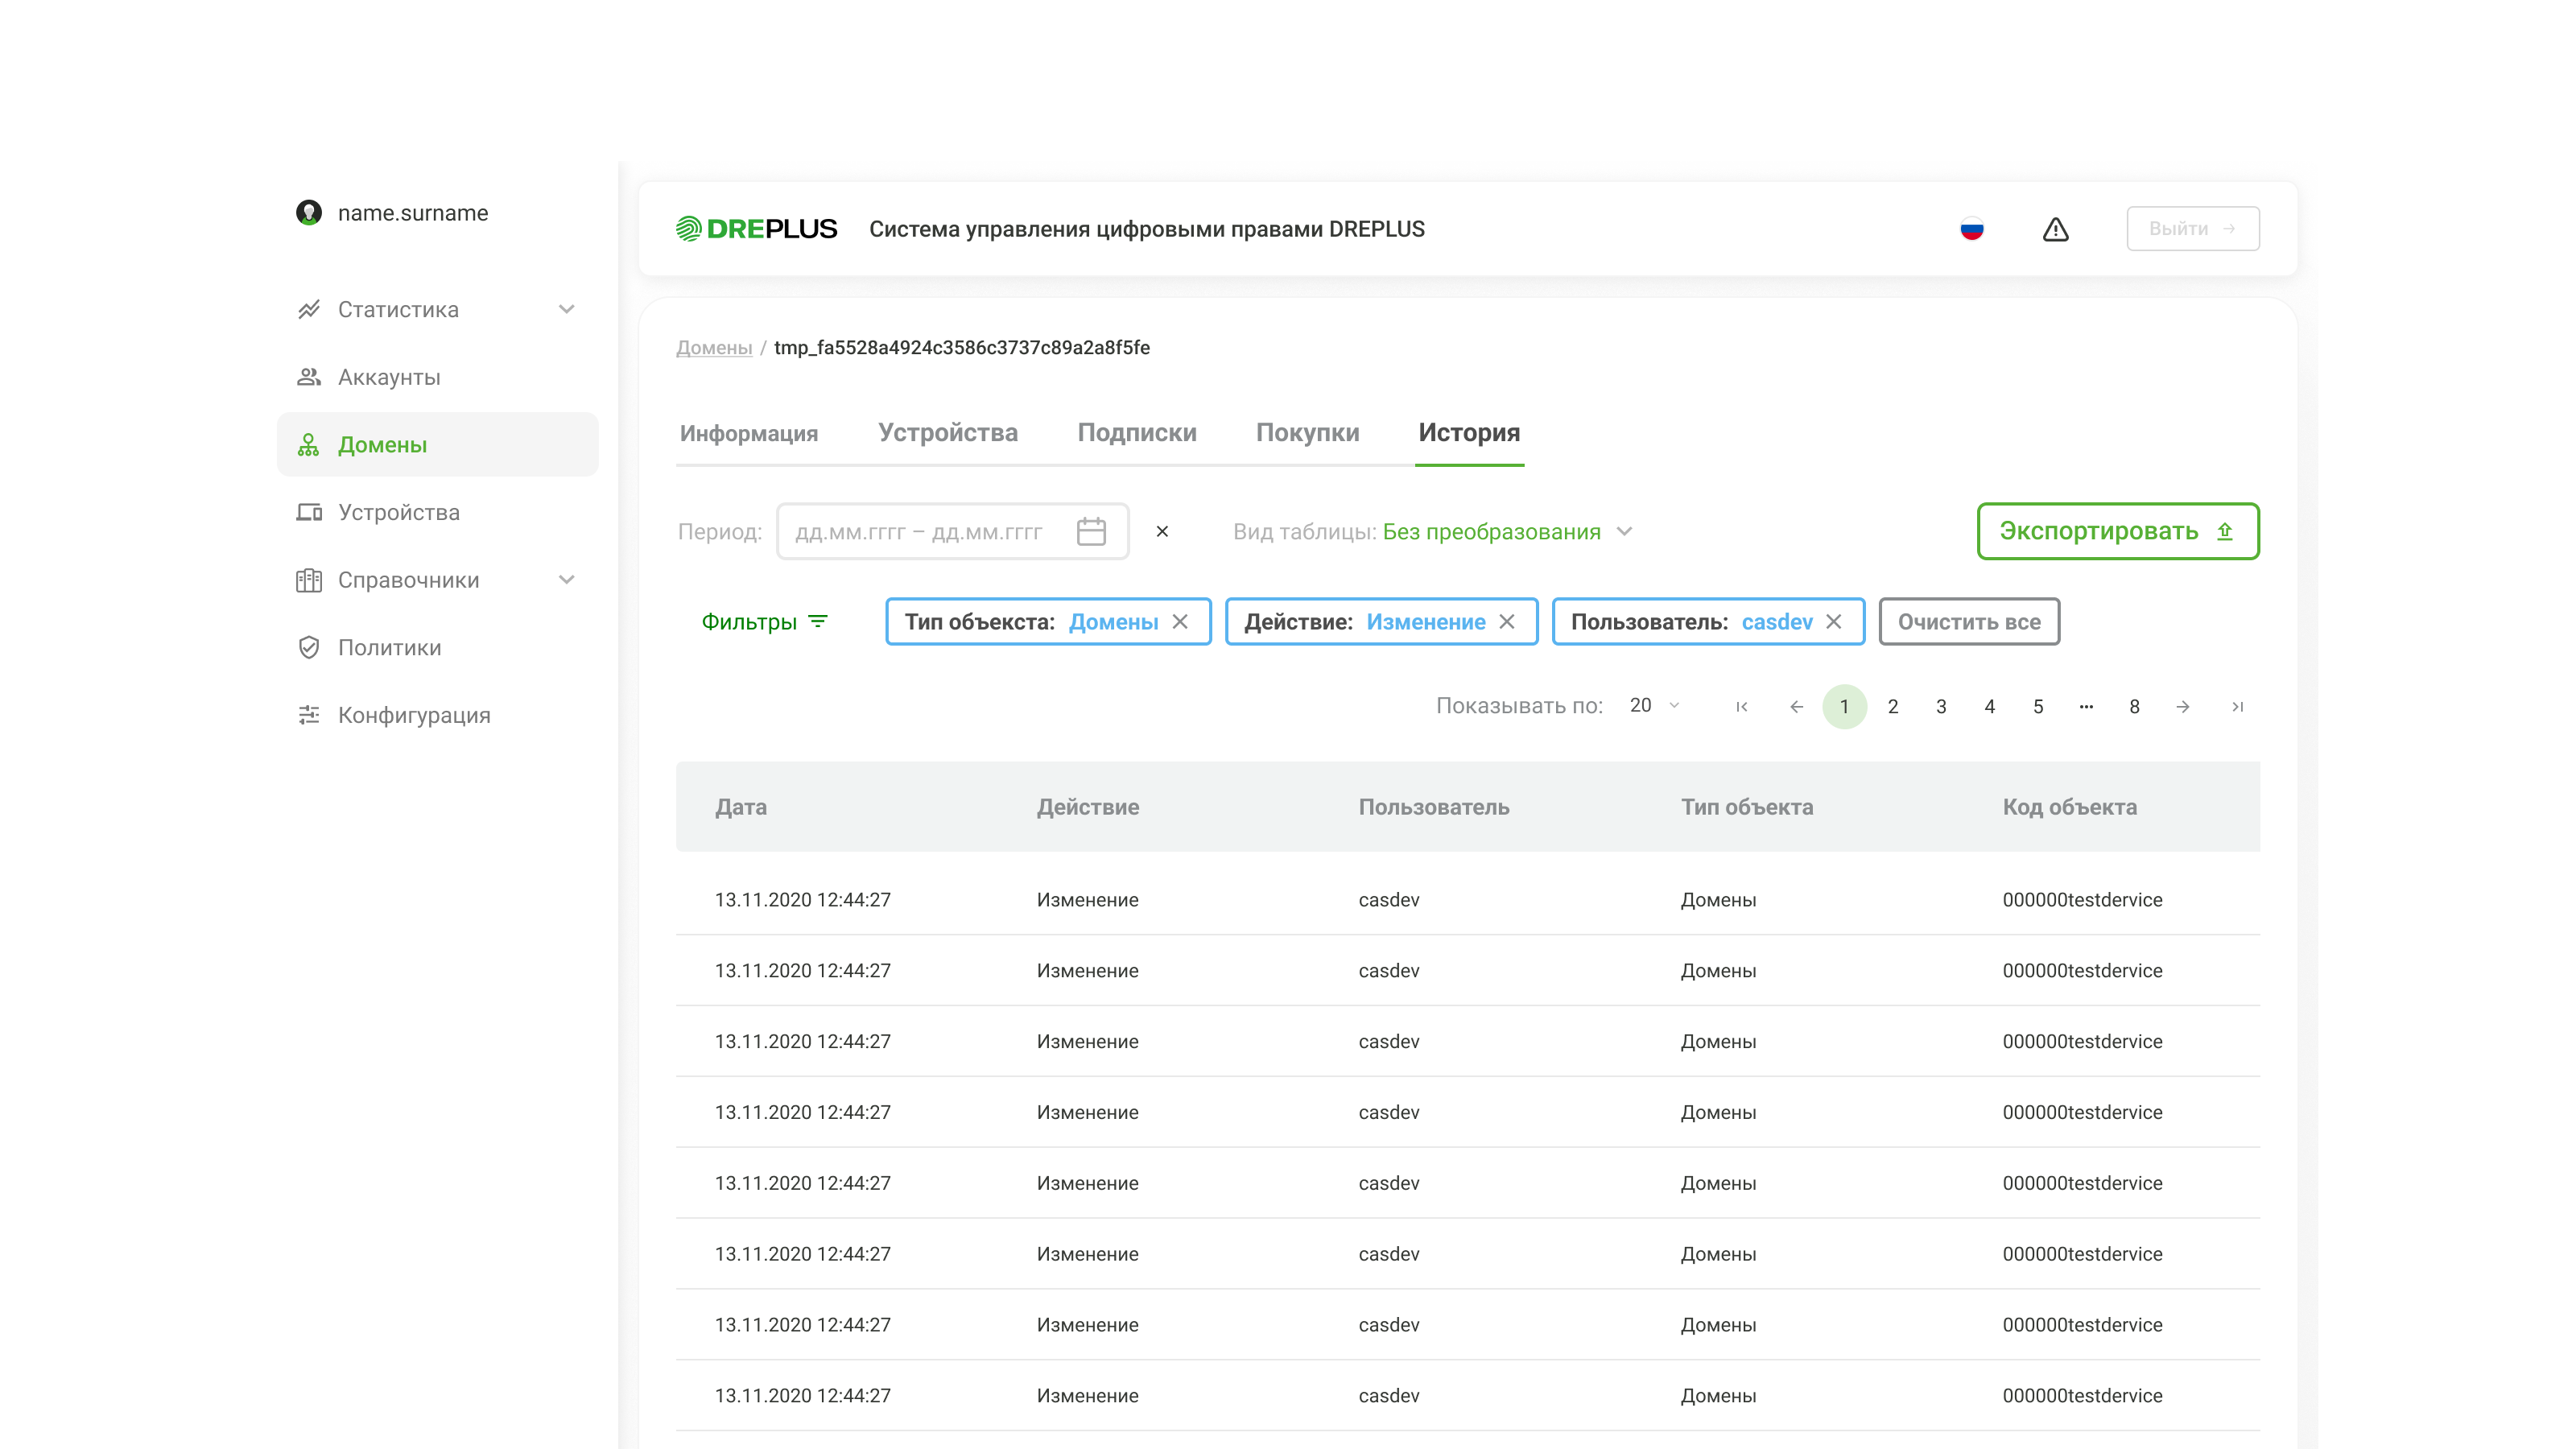This screenshot has height=1449, width=2576.
Task: Open the warning triangle notifications icon
Action: 2055,229
